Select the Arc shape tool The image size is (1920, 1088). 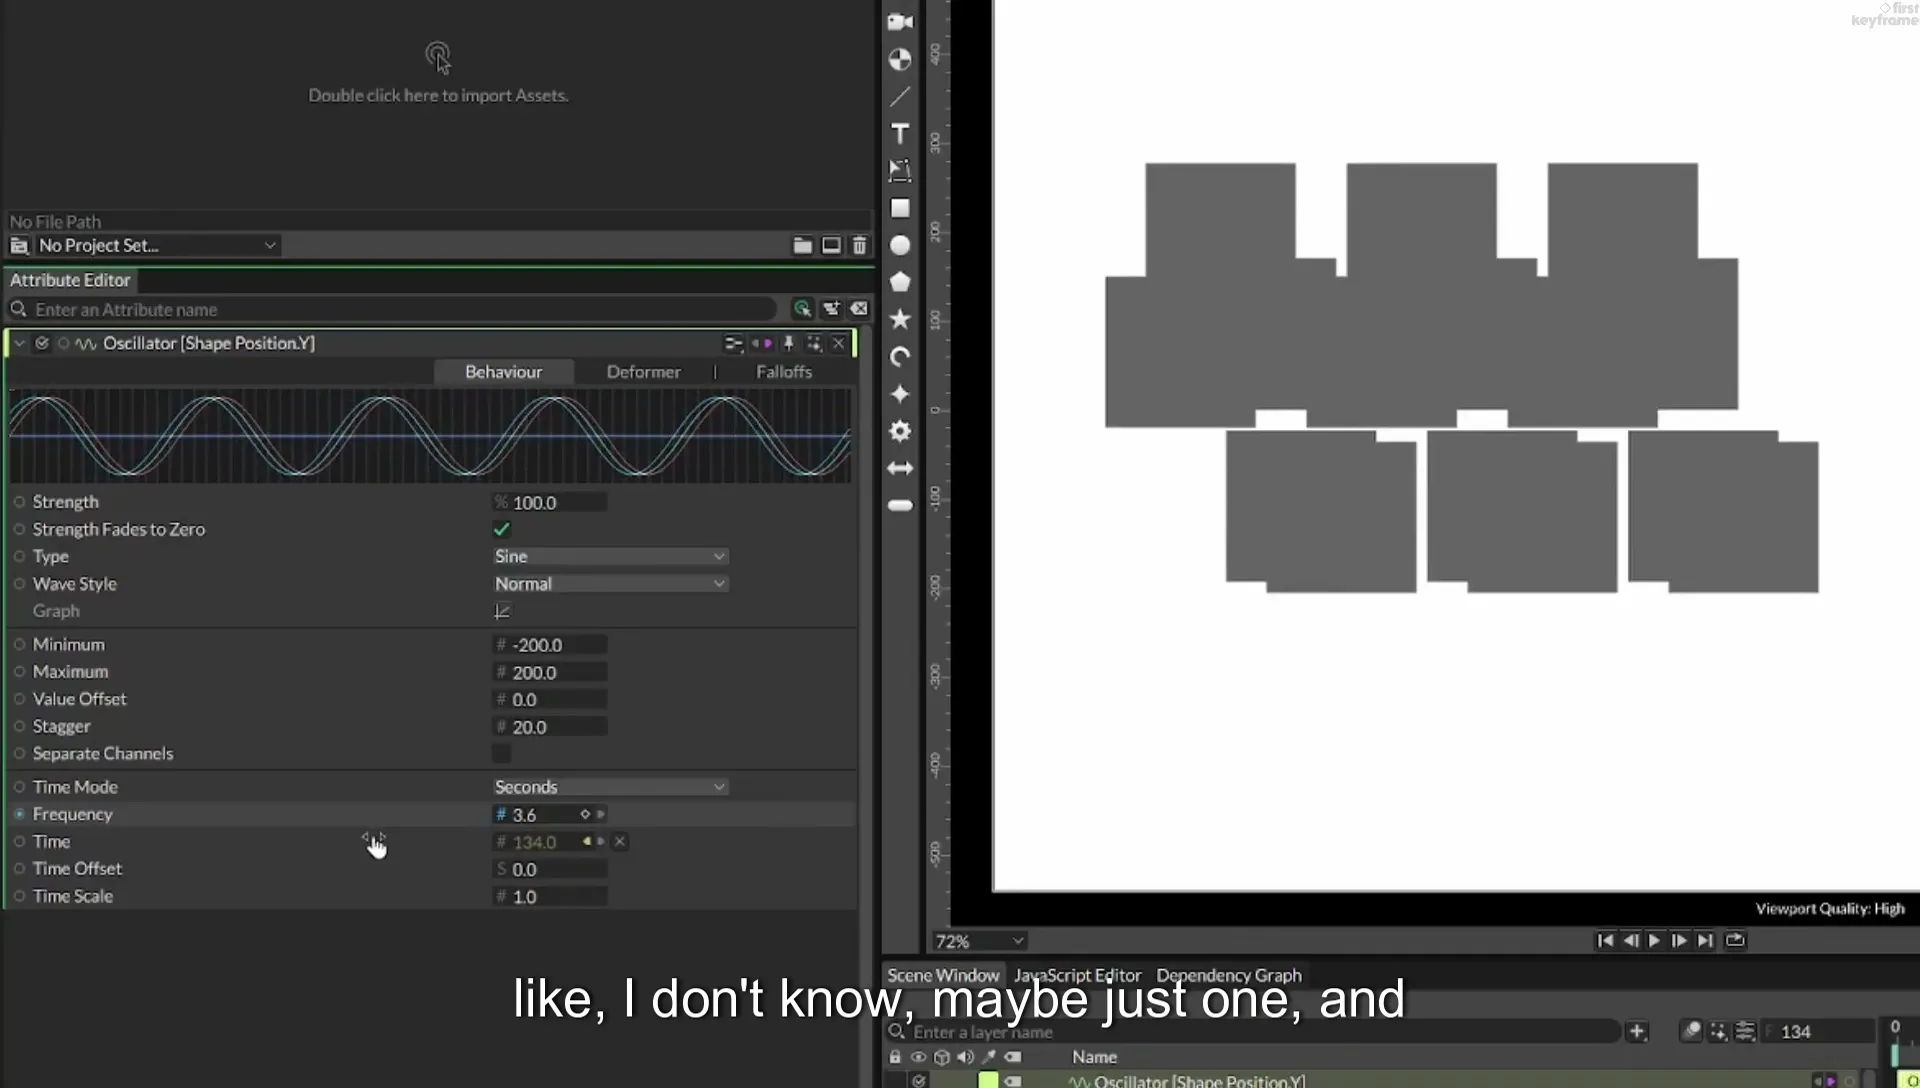(900, 356)
